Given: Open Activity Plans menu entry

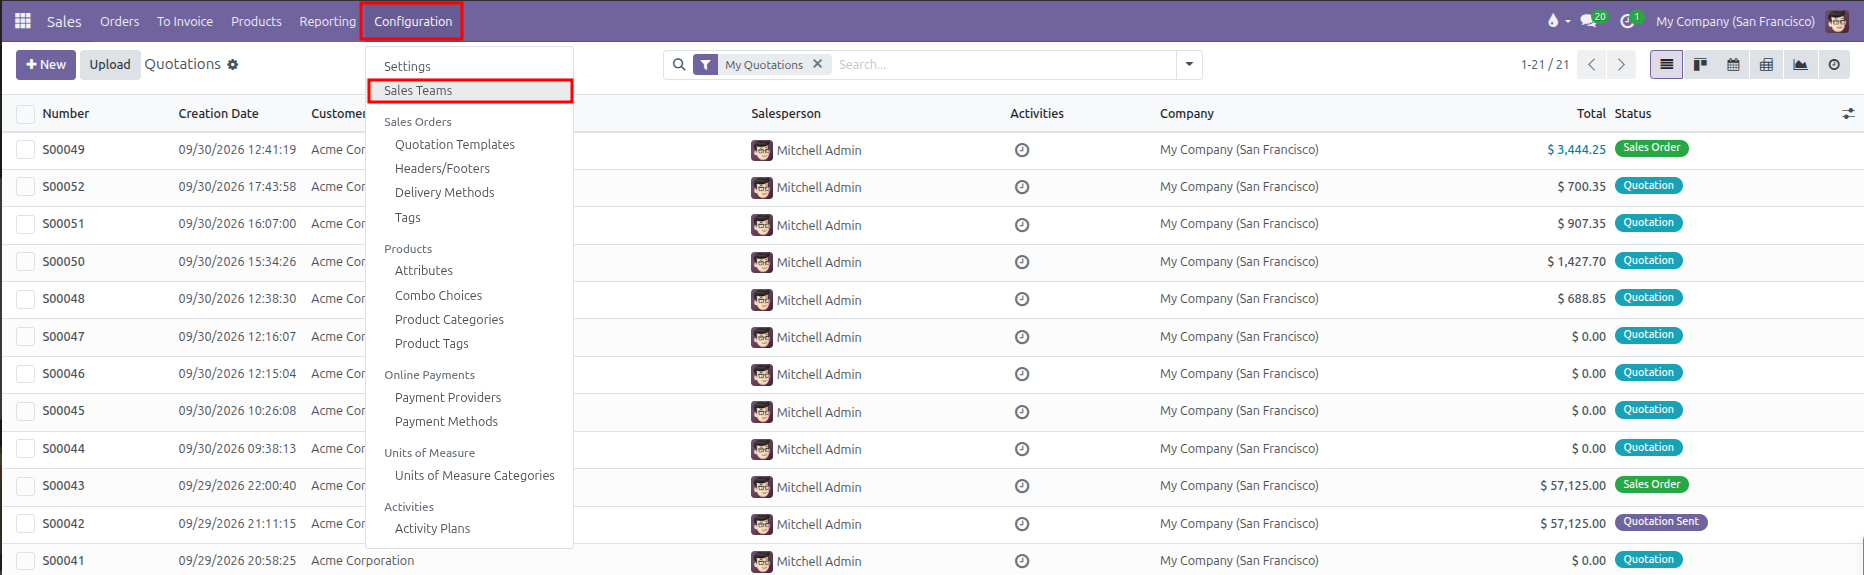Looking at the screenshot, I should 469,529.
